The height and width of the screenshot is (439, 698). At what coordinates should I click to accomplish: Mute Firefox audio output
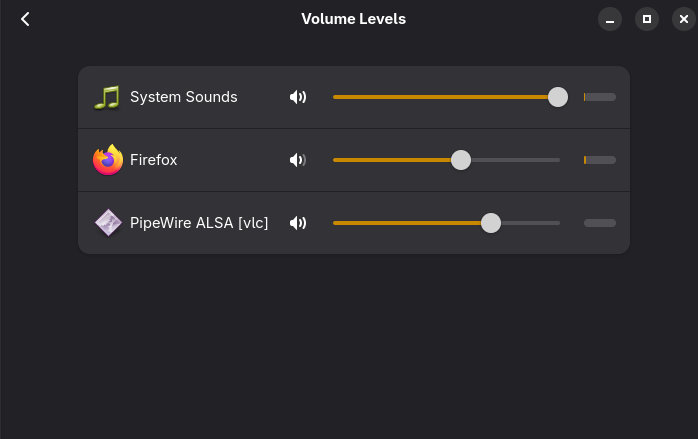pyautogui.click(x=297, y=160)
